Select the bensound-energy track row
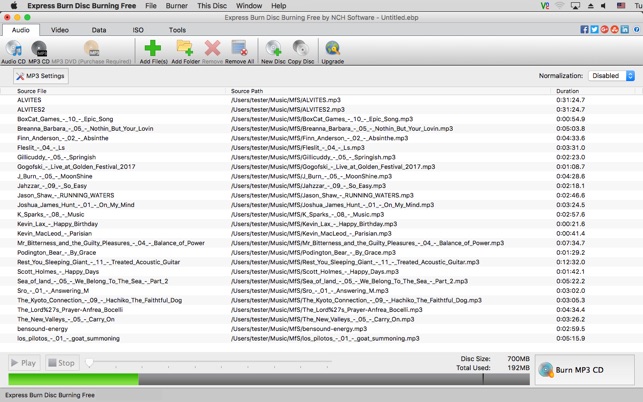Screen dimensions: 643x402 click(322, 329)
